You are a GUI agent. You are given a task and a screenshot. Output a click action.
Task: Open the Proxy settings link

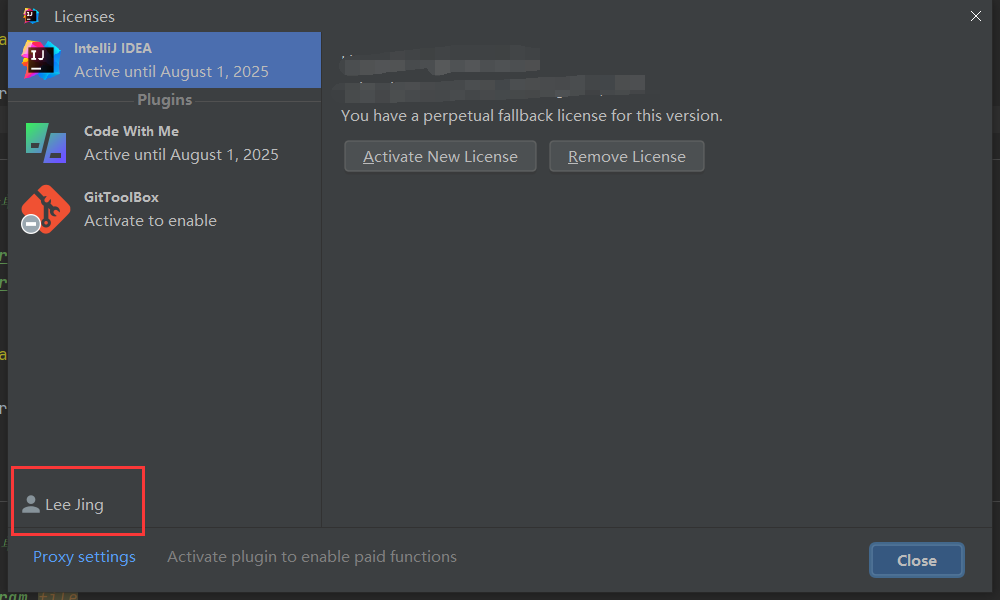[84, 557]
